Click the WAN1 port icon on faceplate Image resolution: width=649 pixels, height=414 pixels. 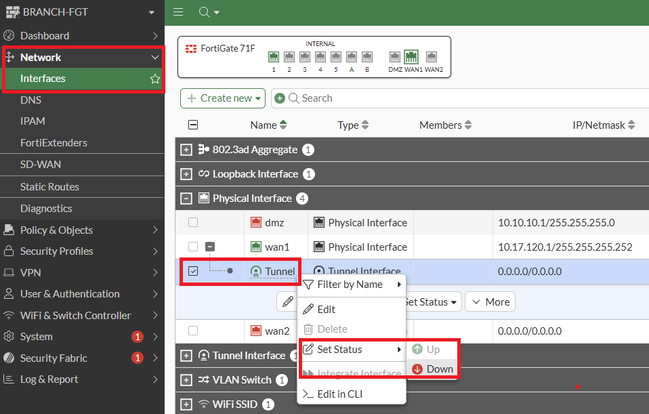point(411,57)
